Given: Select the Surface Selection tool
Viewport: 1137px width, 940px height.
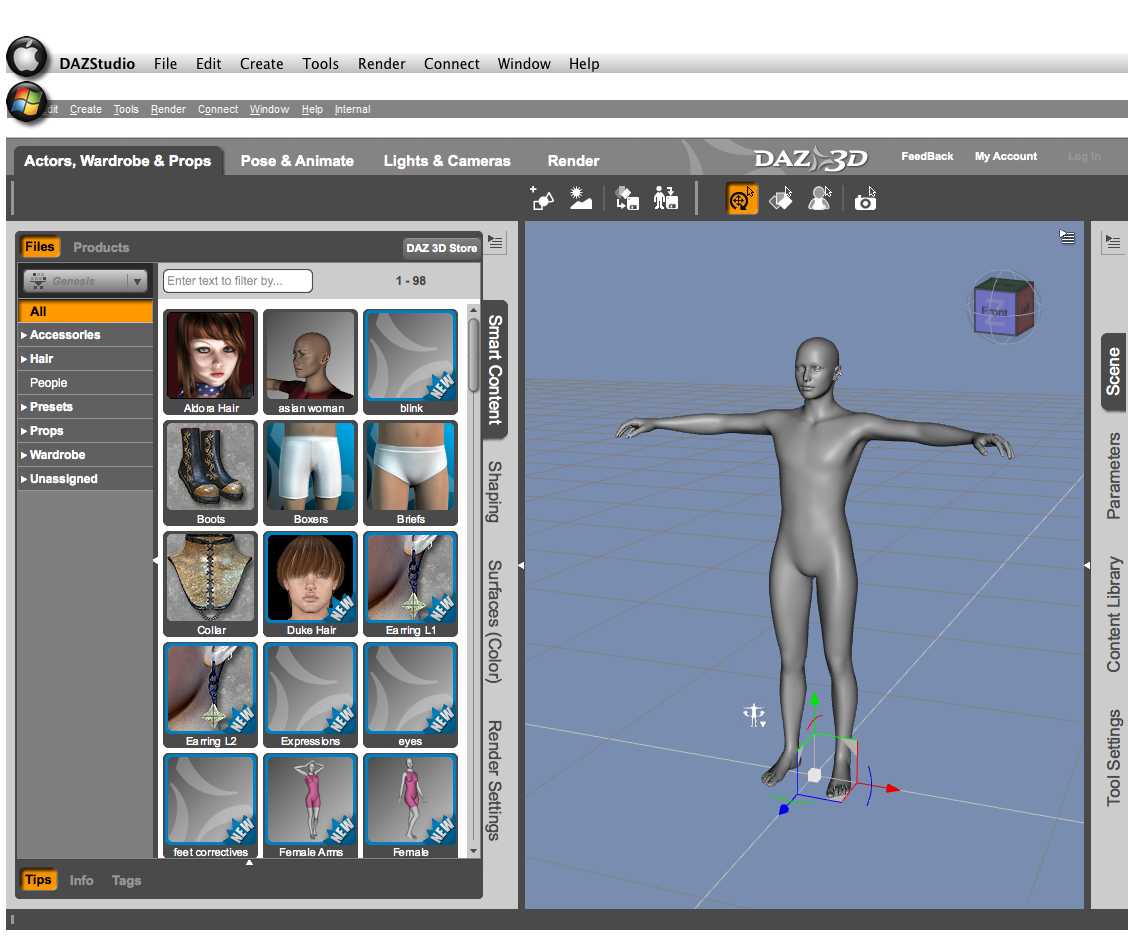Looking at the screenshot, I should pyautogui.click(x=781, y=199).
